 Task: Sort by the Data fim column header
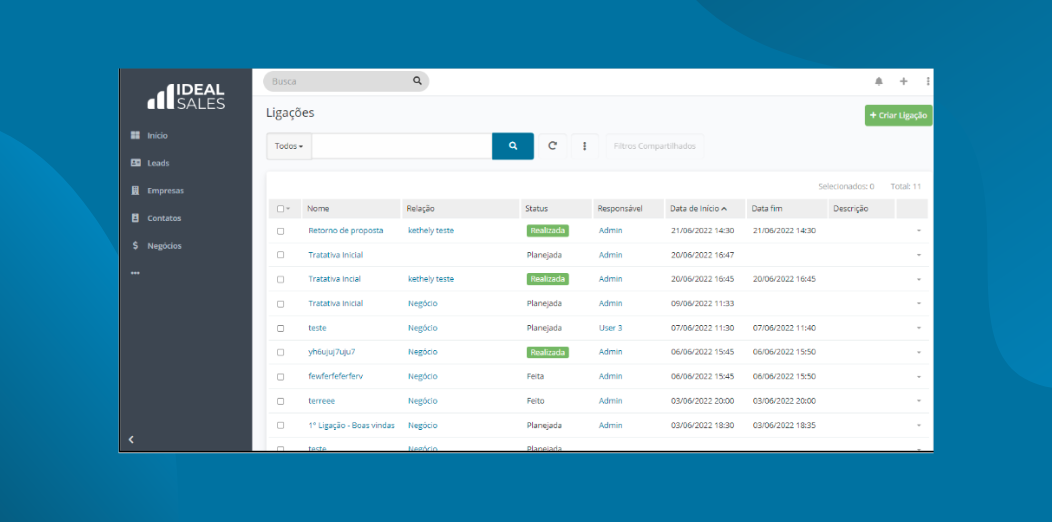coord(767,209)
